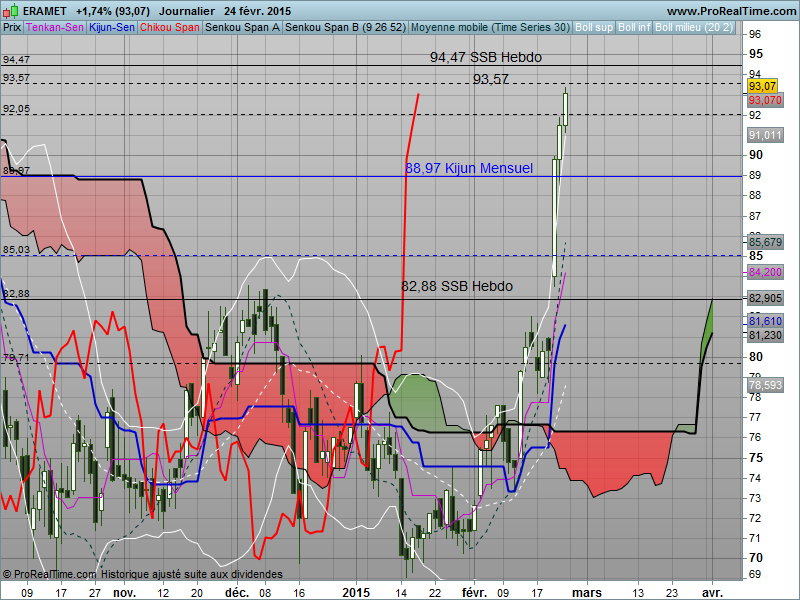Screen dimensions: 800x600
Task: Click the date 24 févr. 2015
Action: [257, 11]
